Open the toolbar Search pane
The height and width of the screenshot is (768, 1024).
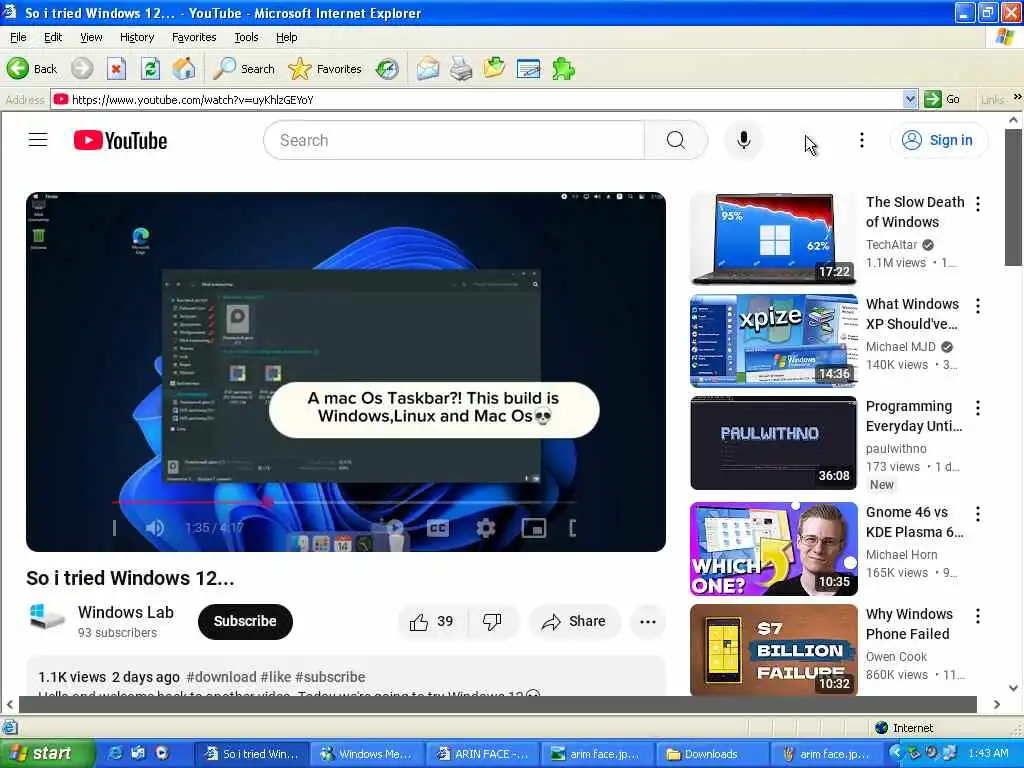coord(244,69)
